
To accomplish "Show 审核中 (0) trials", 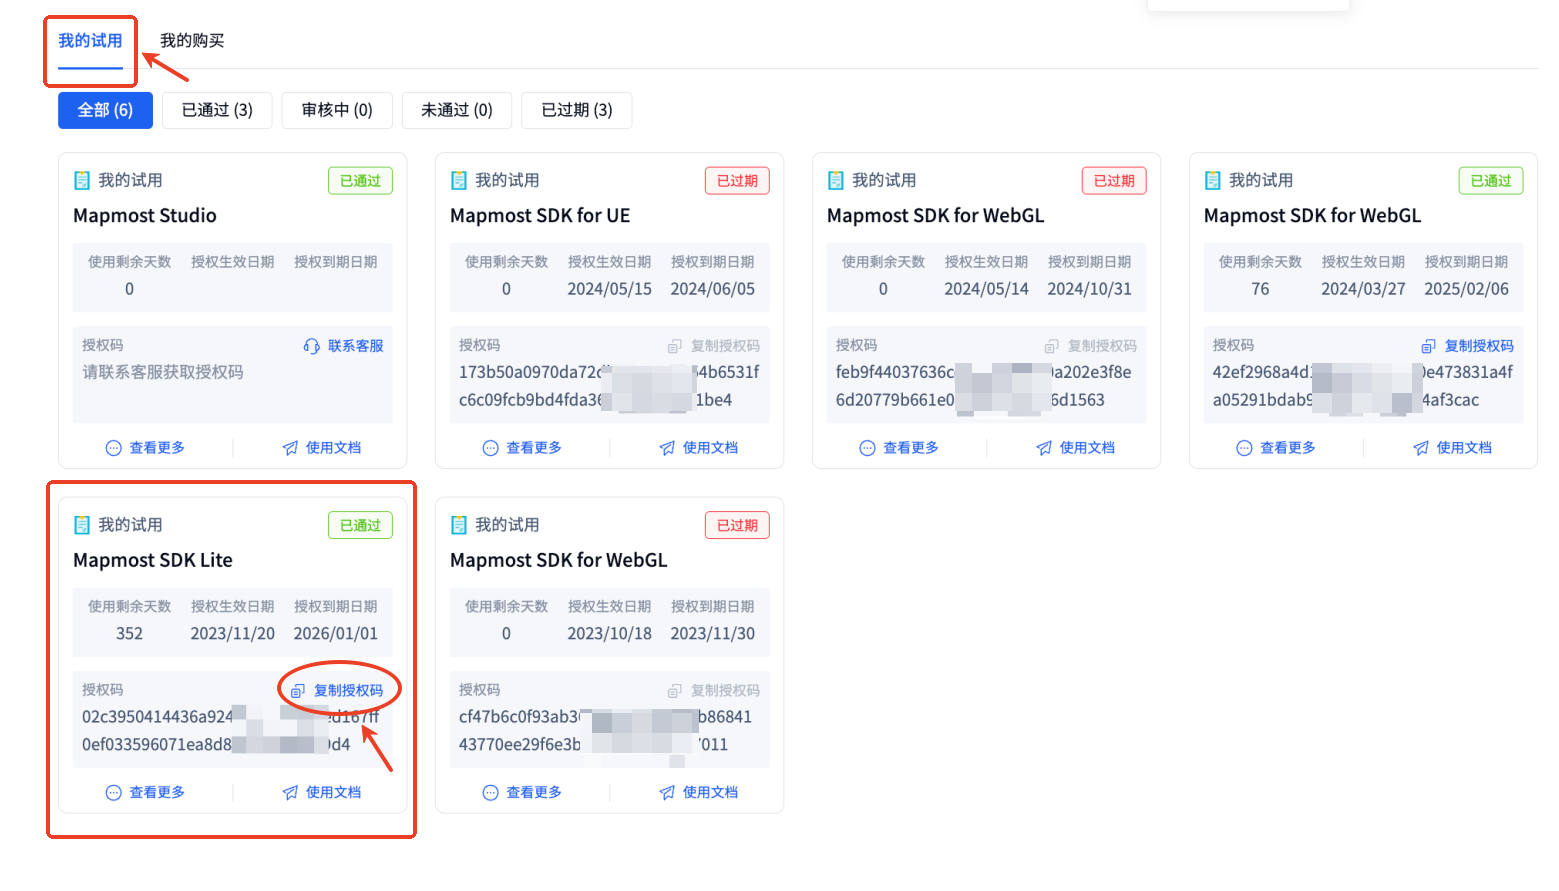I will [x=337, y=110].
